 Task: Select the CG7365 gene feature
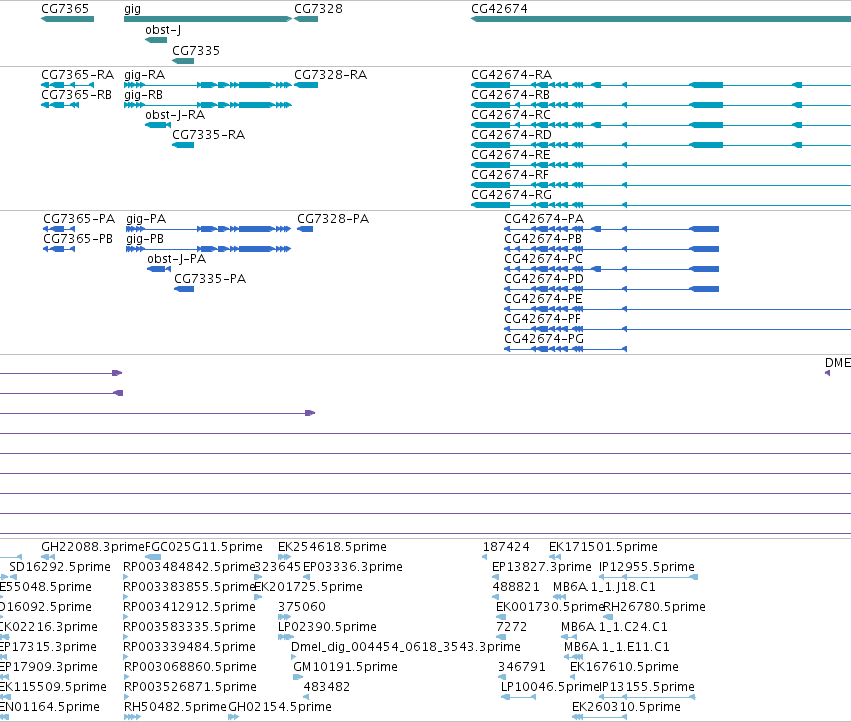[x=67, y=19]
